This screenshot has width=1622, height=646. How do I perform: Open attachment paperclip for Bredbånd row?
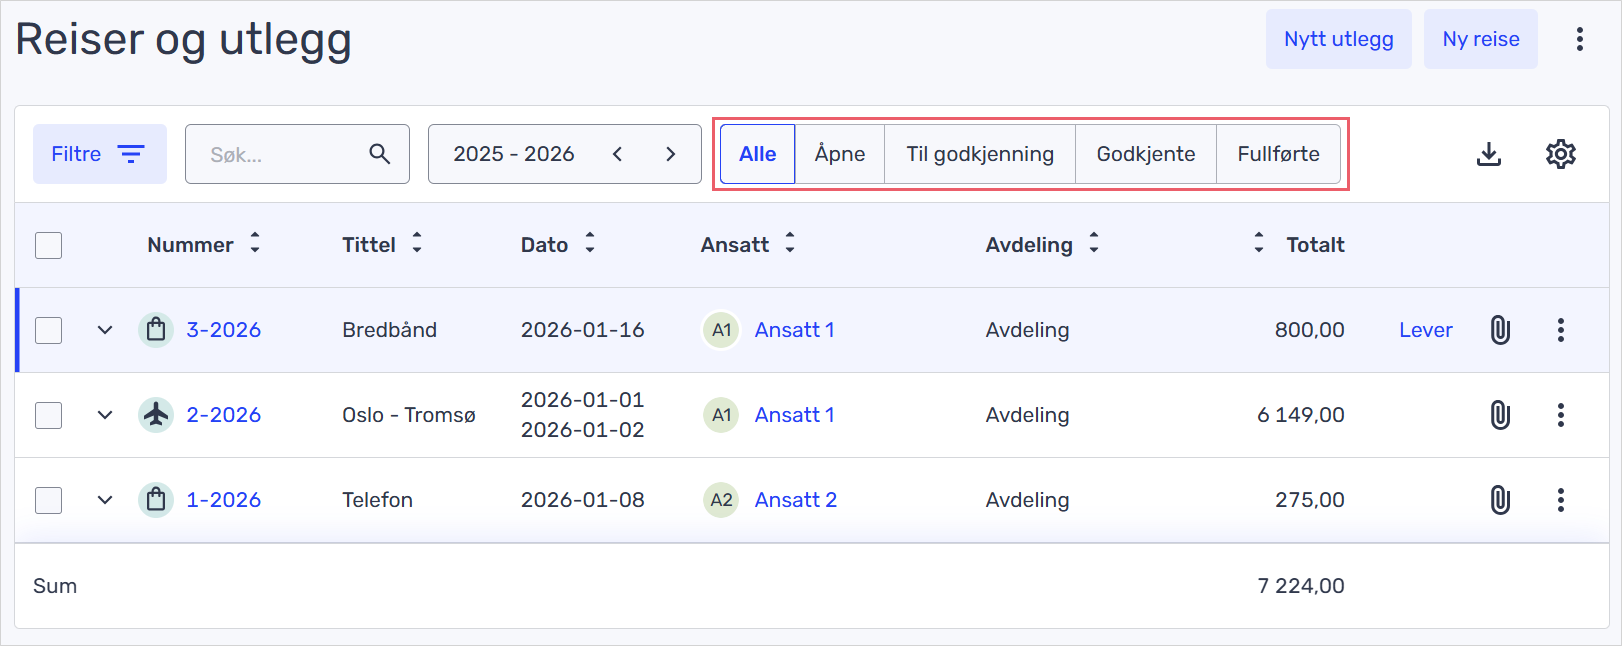pos(1500,330)
